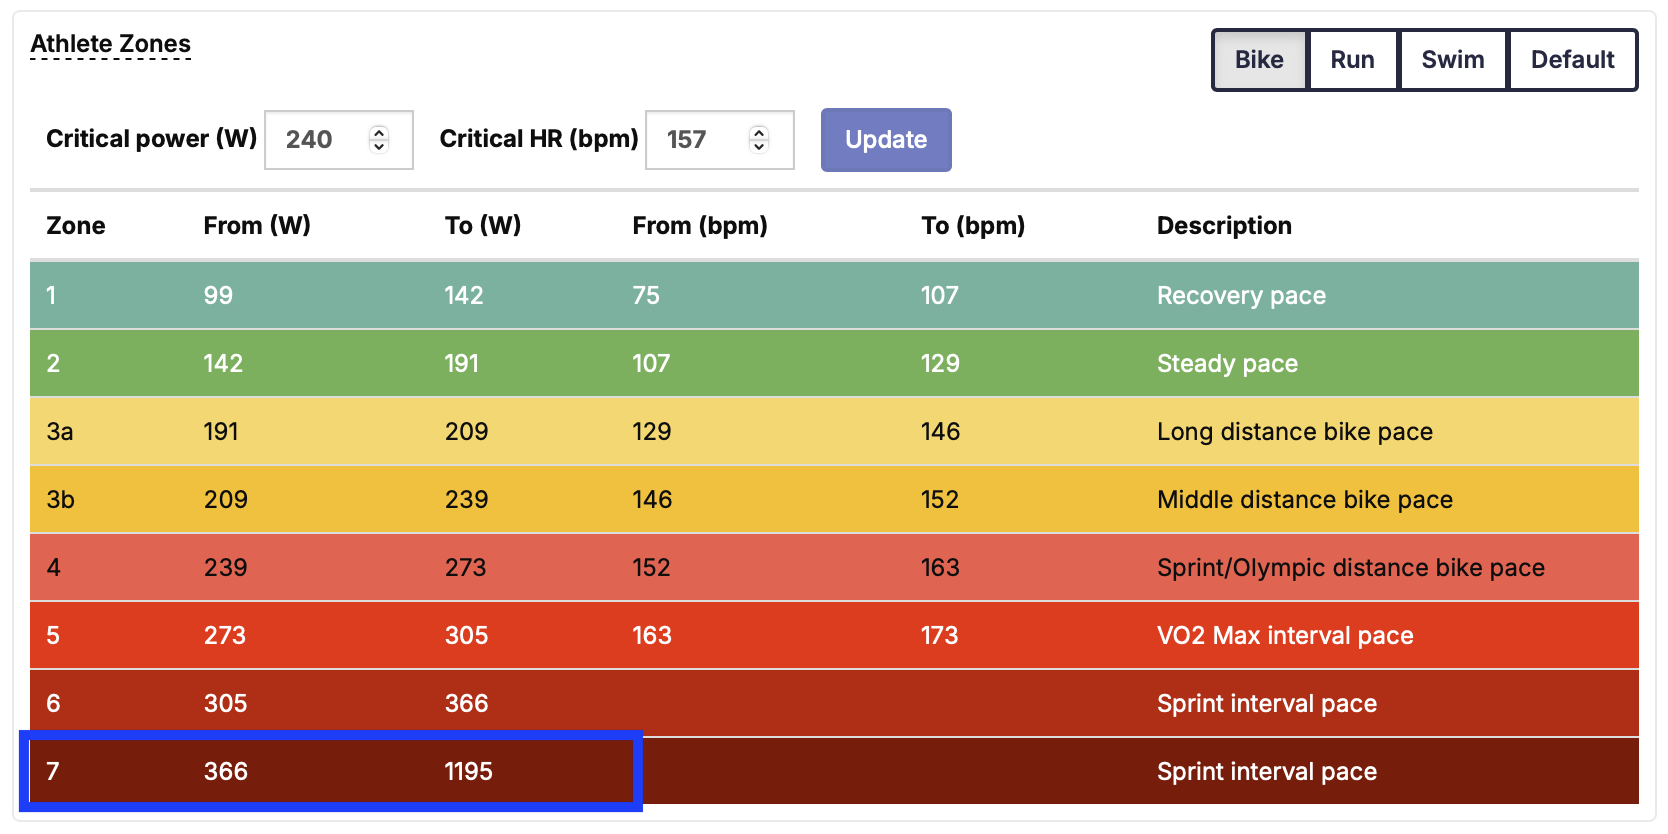
Task: Select the Zone 2 Steady pace row
Action: (834, 363)
